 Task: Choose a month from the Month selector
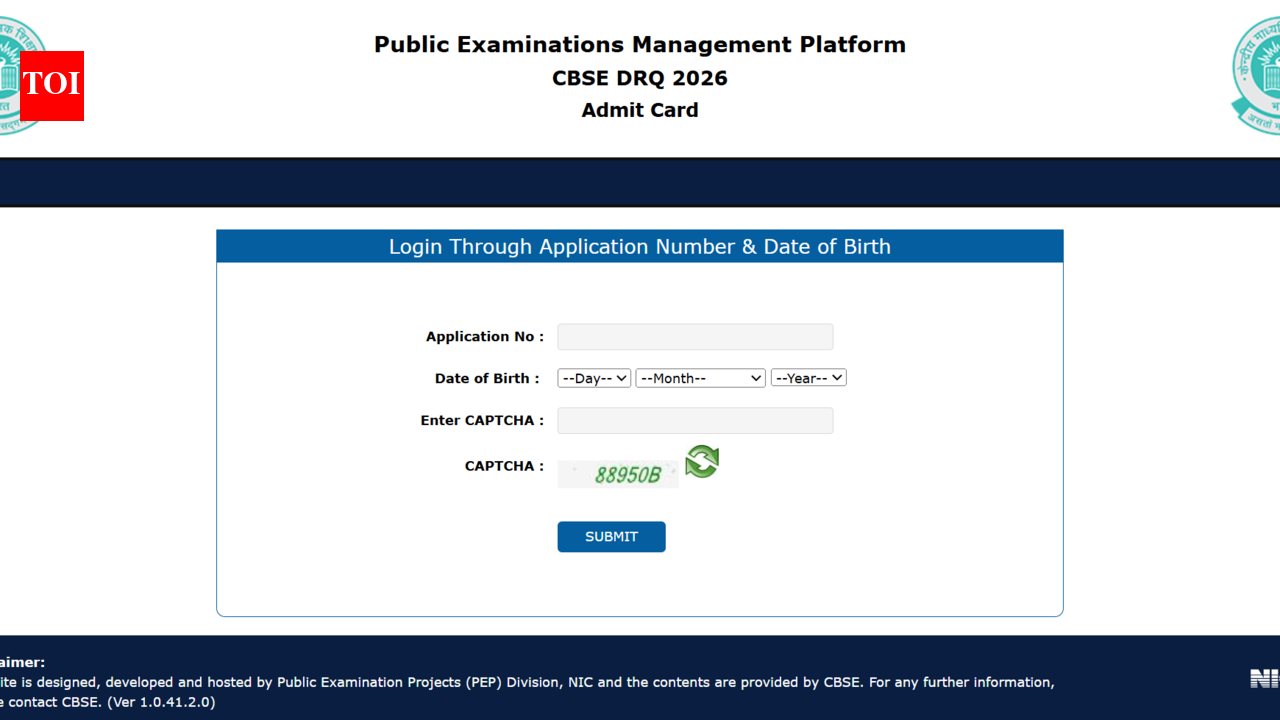[700, 377]
